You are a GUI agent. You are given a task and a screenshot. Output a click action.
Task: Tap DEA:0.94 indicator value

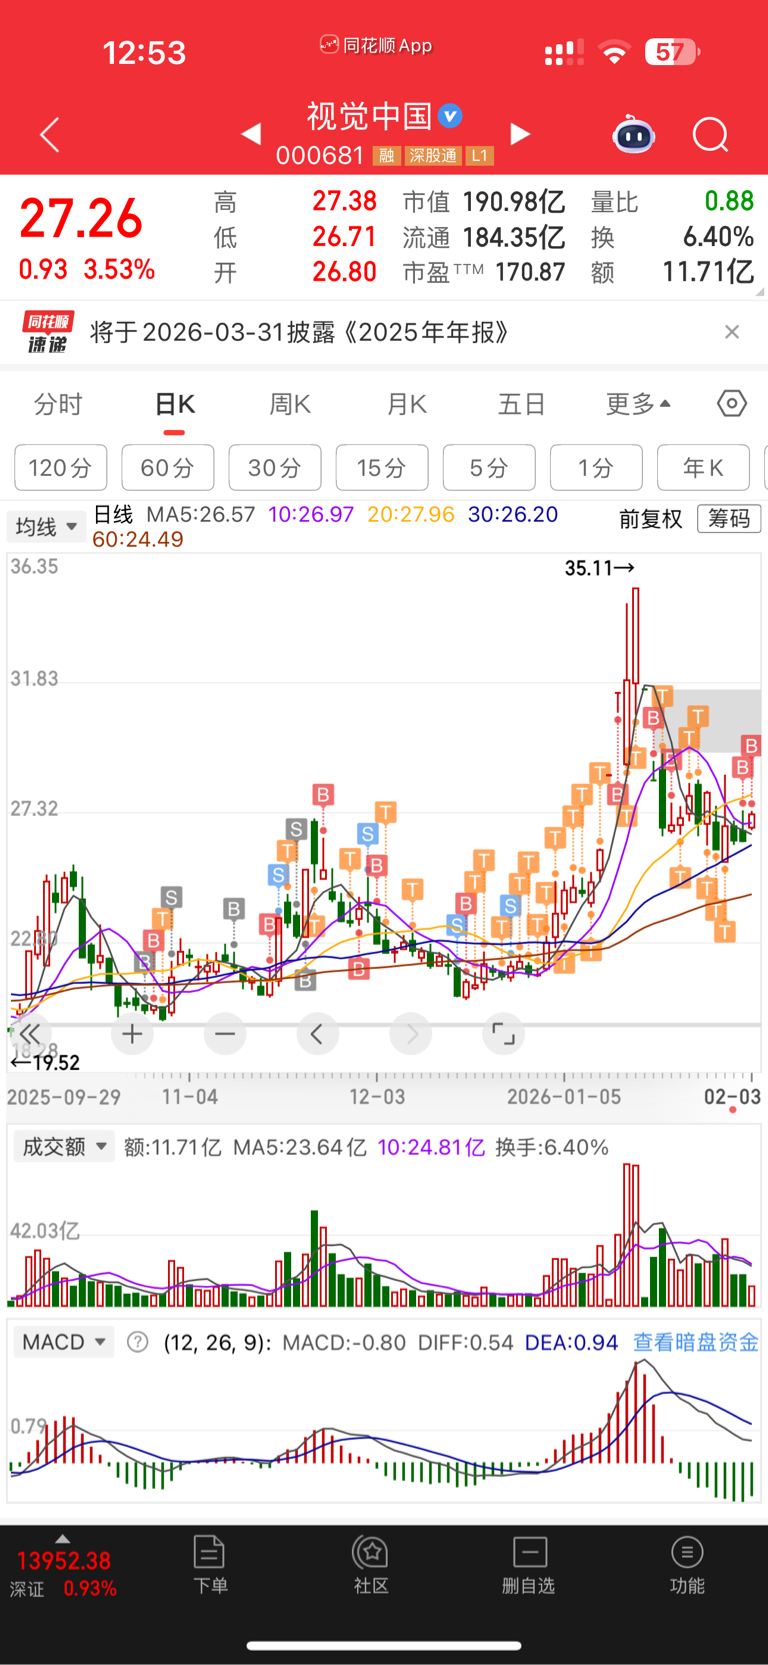(571, 1342)
